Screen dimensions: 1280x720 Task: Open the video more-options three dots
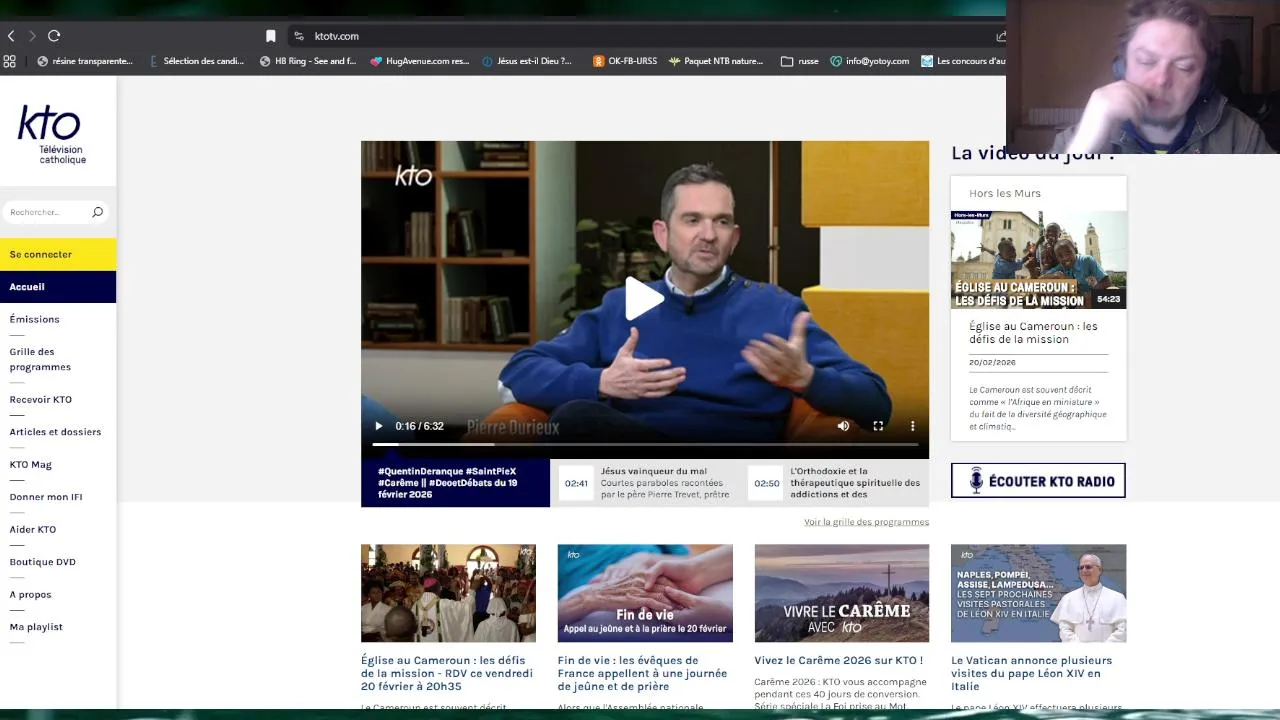pos(912,426)
